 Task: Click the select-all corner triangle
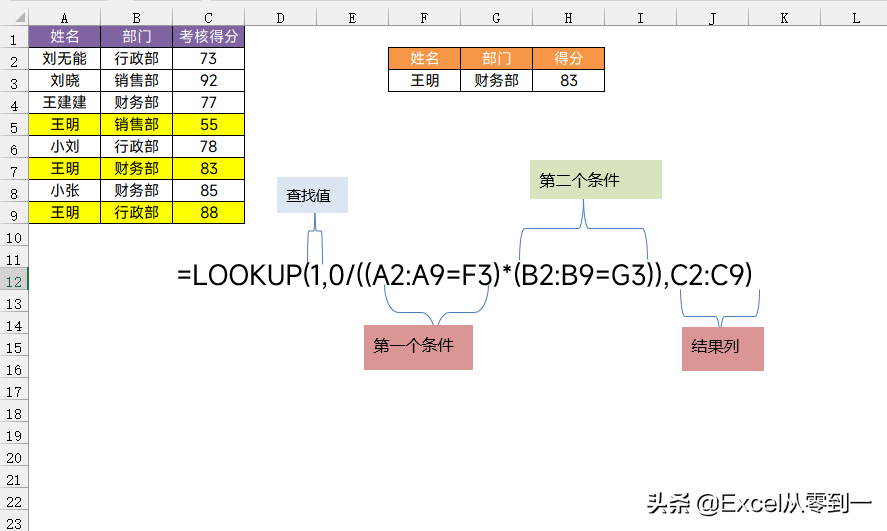20,18
